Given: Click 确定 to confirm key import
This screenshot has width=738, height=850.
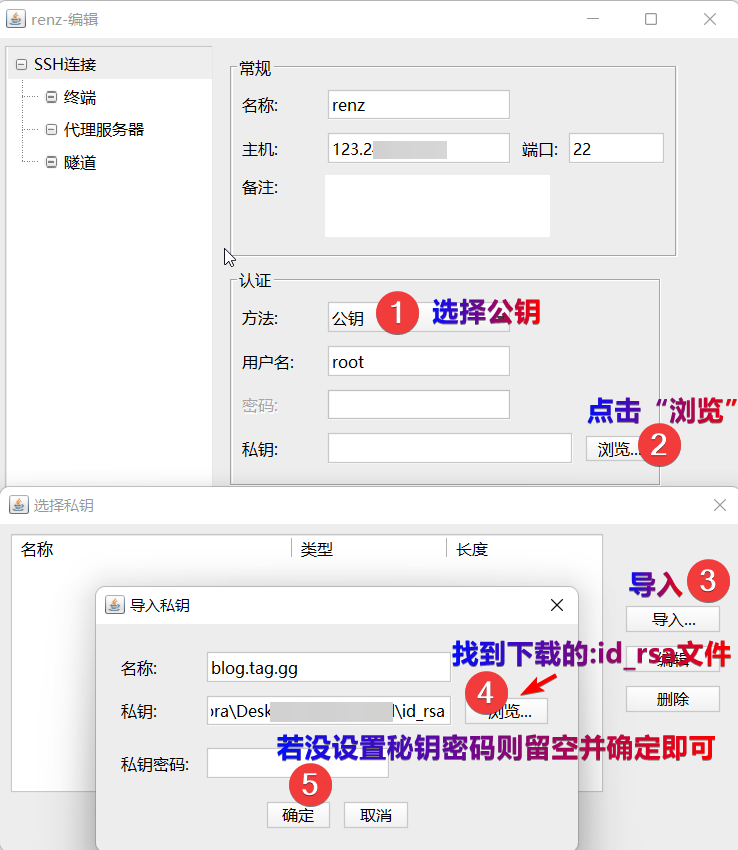Looking at the screenshot, I should (298, 815).
